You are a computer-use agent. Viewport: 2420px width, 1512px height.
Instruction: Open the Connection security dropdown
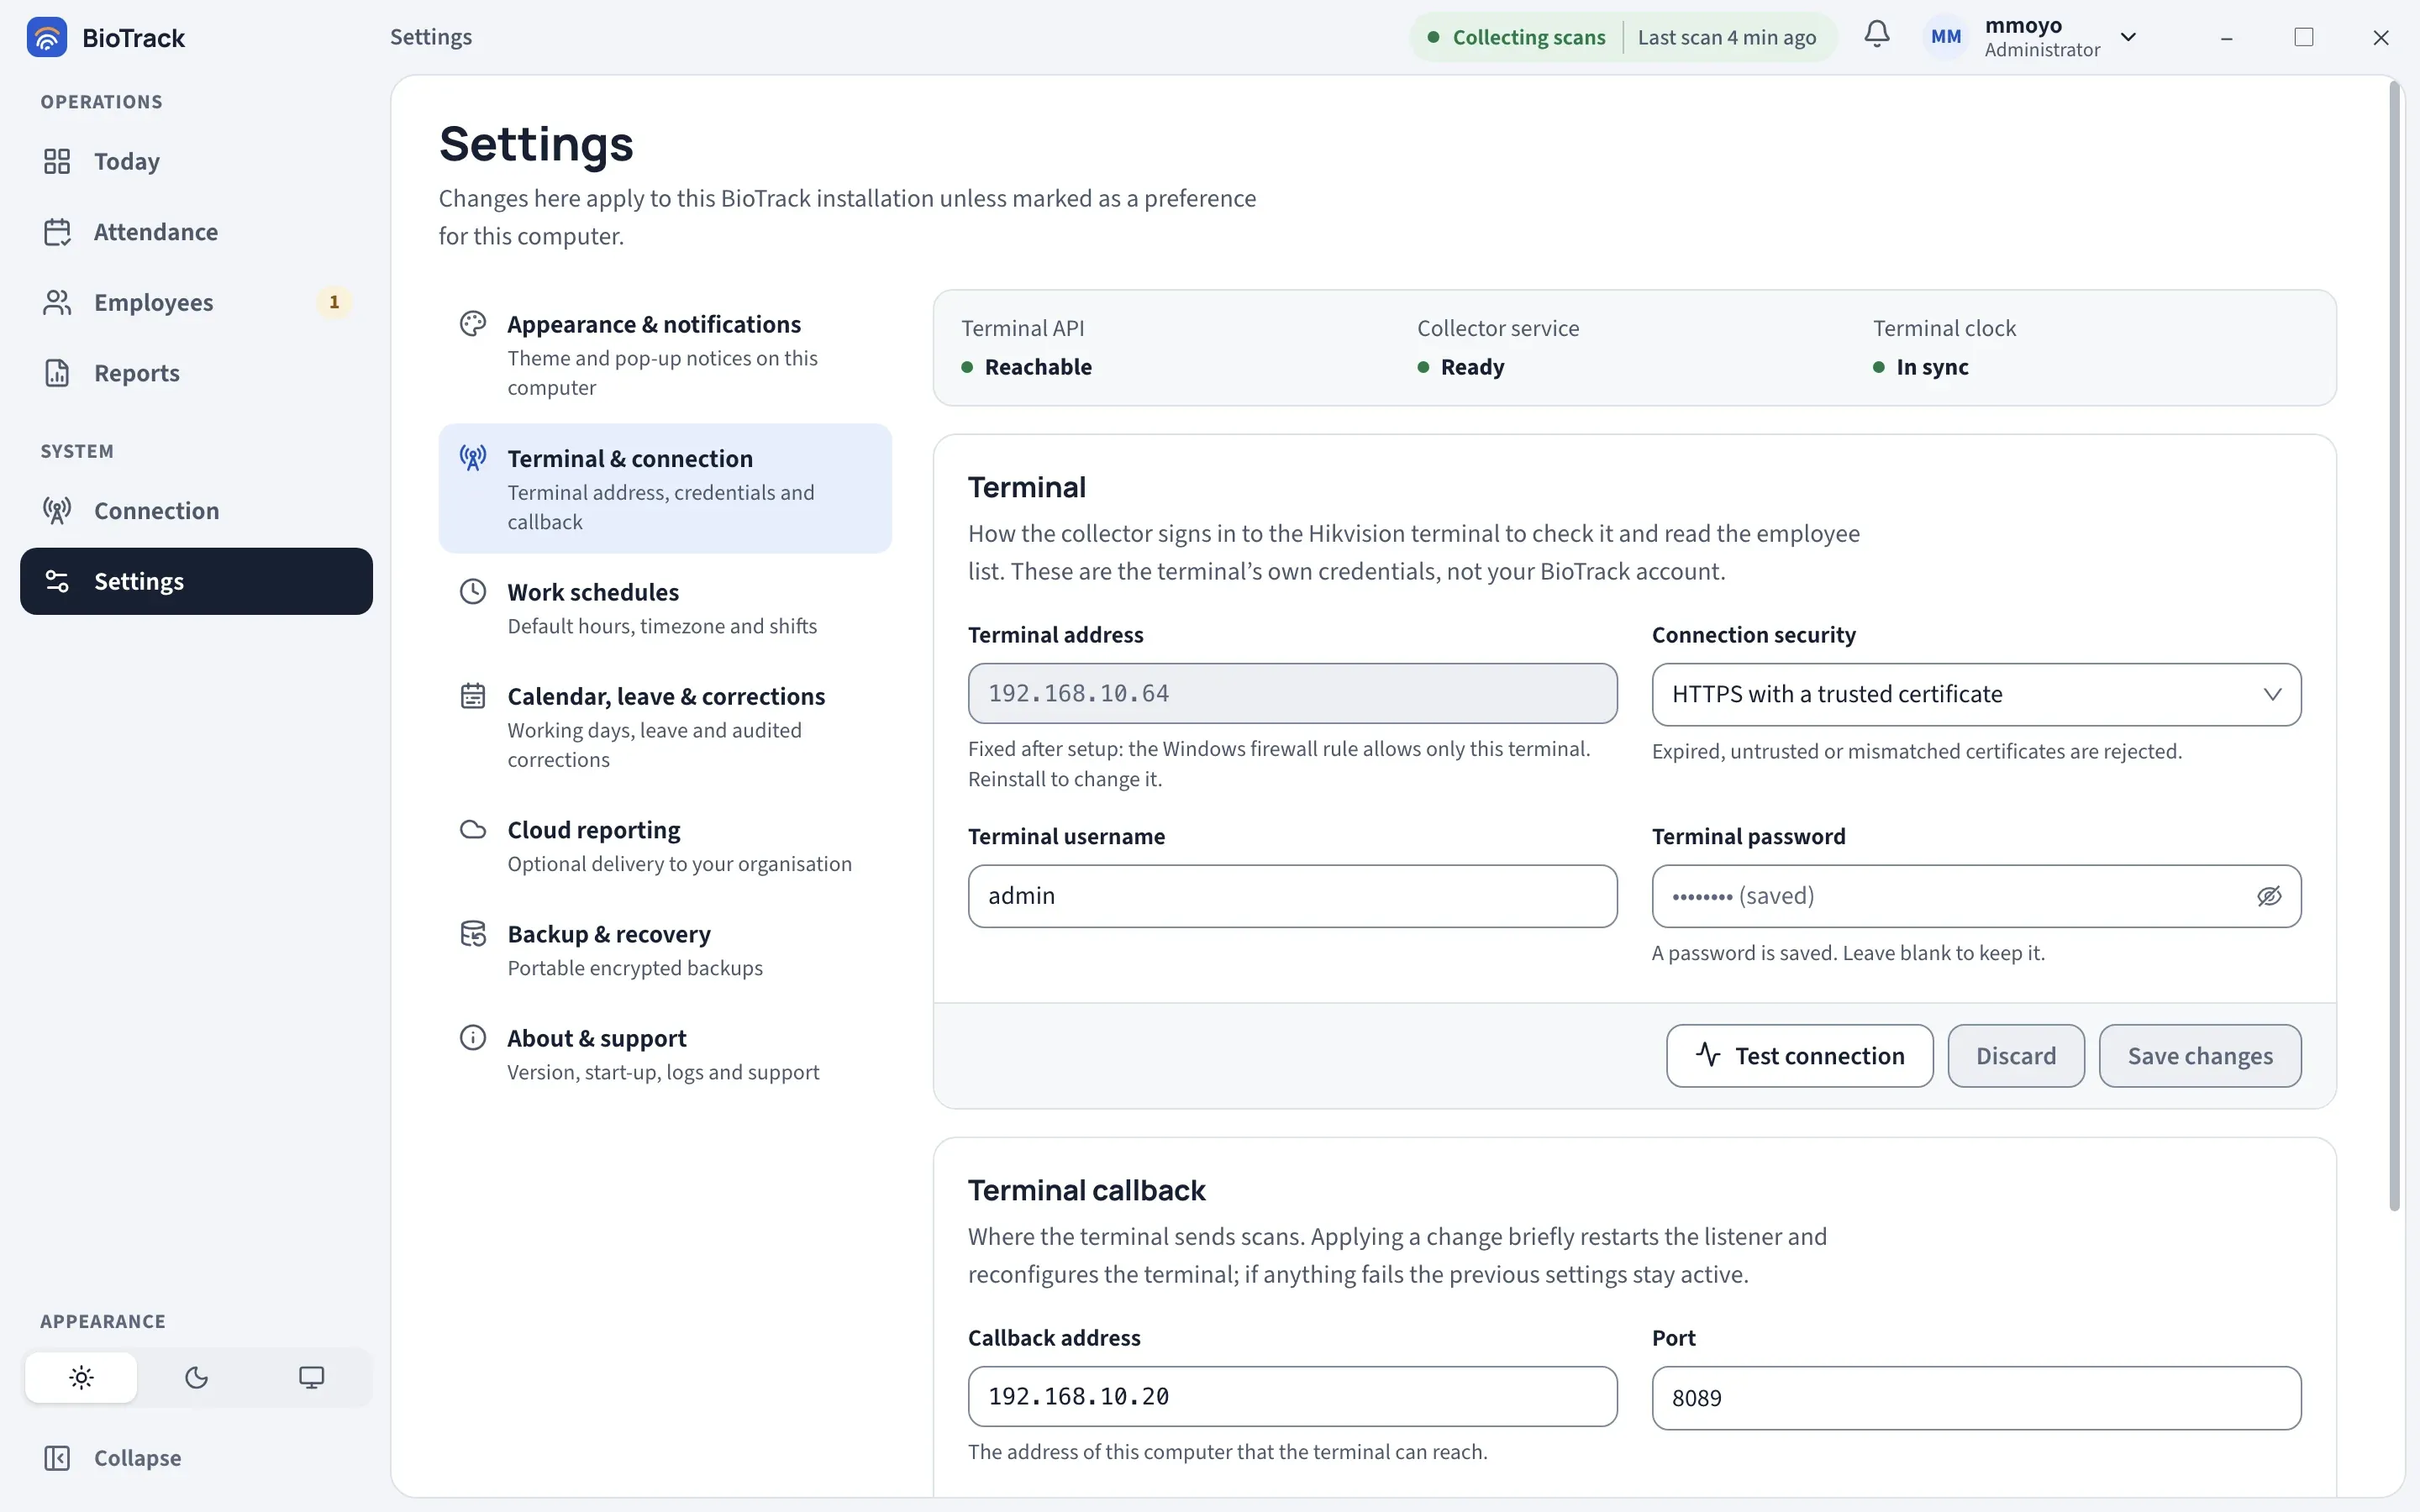1976,695
